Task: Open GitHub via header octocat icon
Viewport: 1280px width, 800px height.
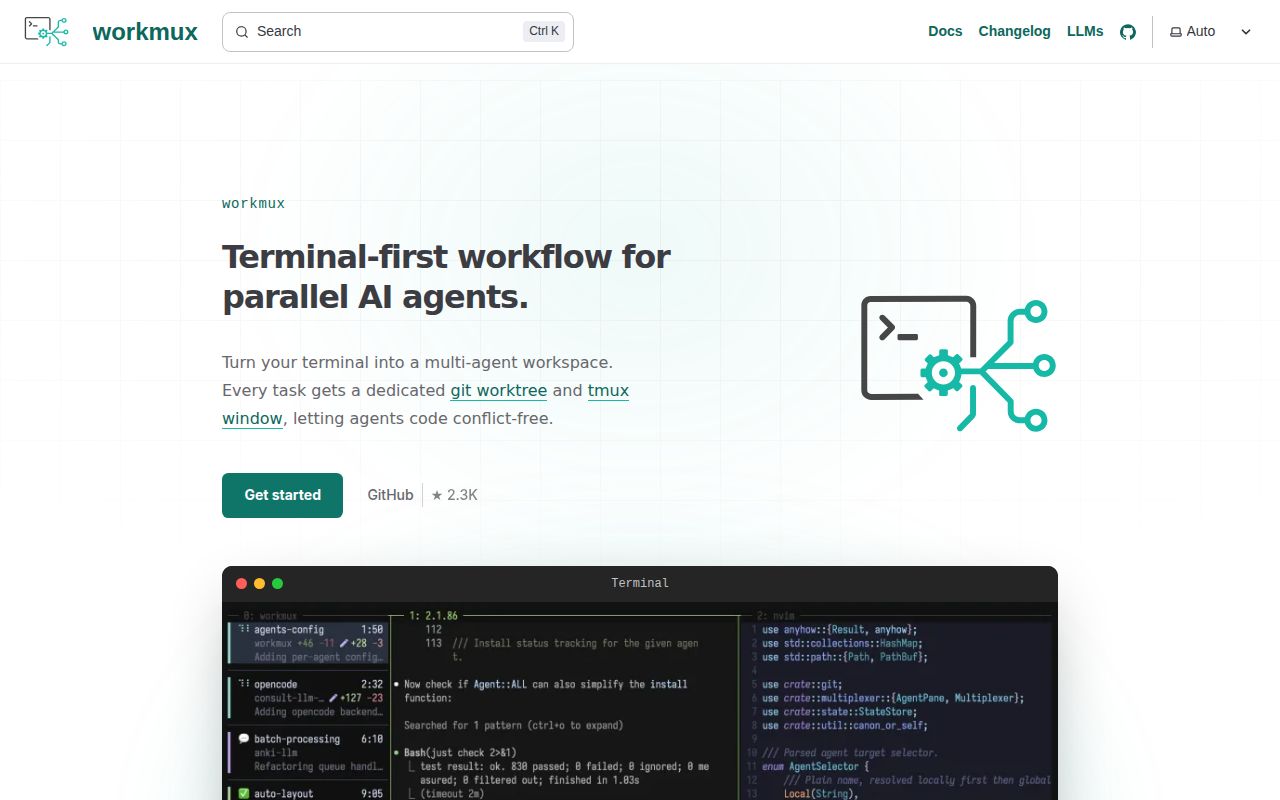Action: 1128,32
